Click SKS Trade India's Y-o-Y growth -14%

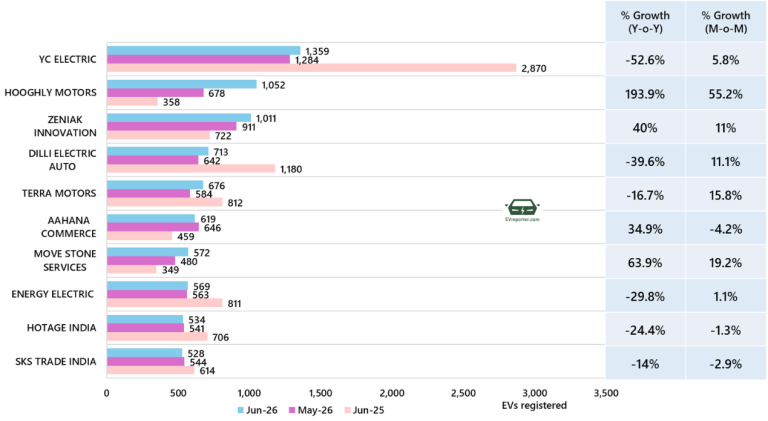645,364
